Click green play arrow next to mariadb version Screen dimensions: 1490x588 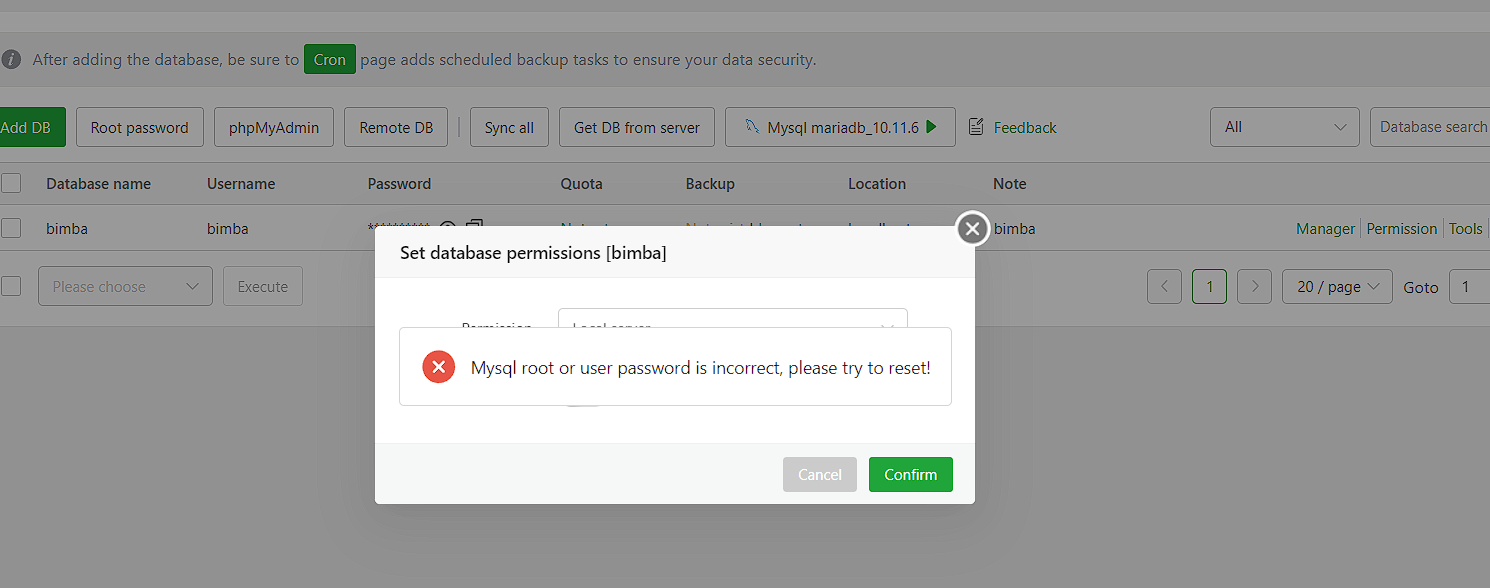click(x=931, y=127)
